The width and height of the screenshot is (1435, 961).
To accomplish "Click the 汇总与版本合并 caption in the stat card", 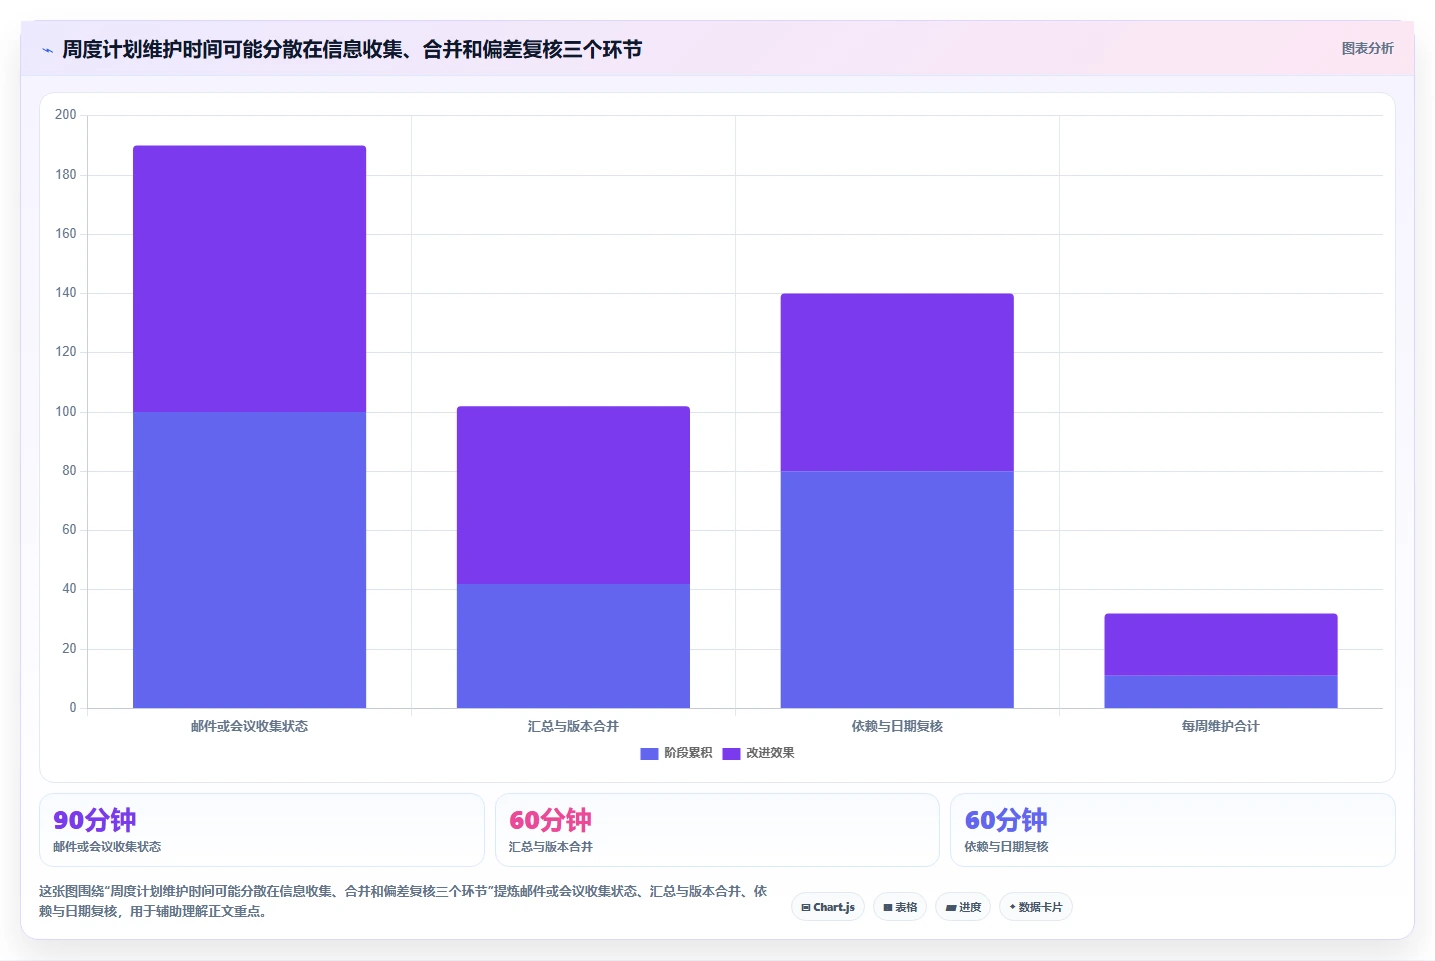I will pyautogui.click(x=551, y=847).
